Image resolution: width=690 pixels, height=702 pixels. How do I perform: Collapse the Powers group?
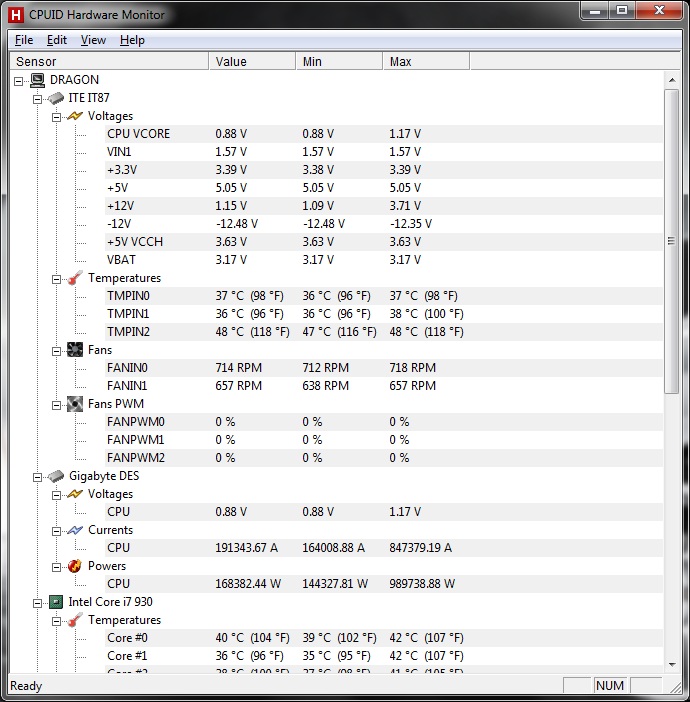tap(56, 567)
